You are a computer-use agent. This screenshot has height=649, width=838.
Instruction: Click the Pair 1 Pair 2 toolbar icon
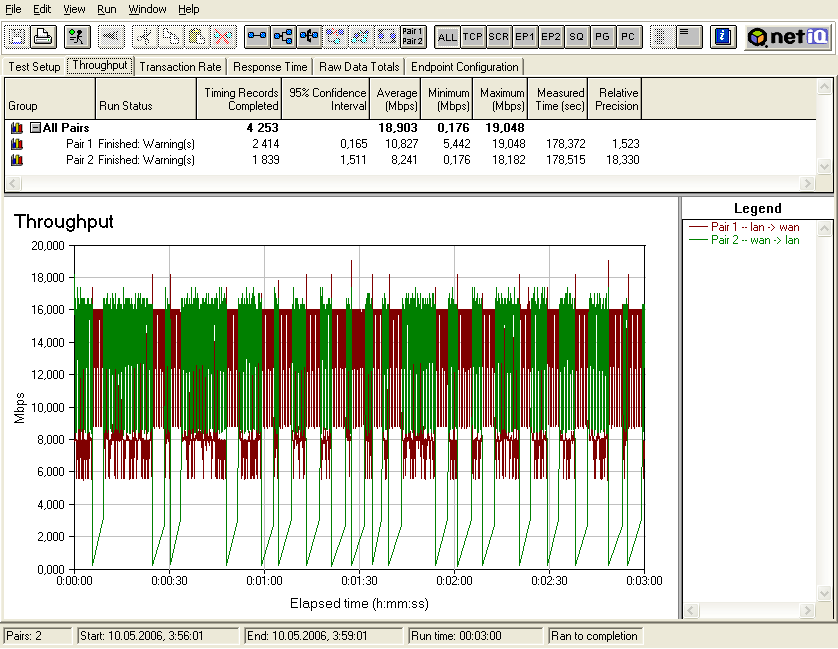click(x=413, y=37)
